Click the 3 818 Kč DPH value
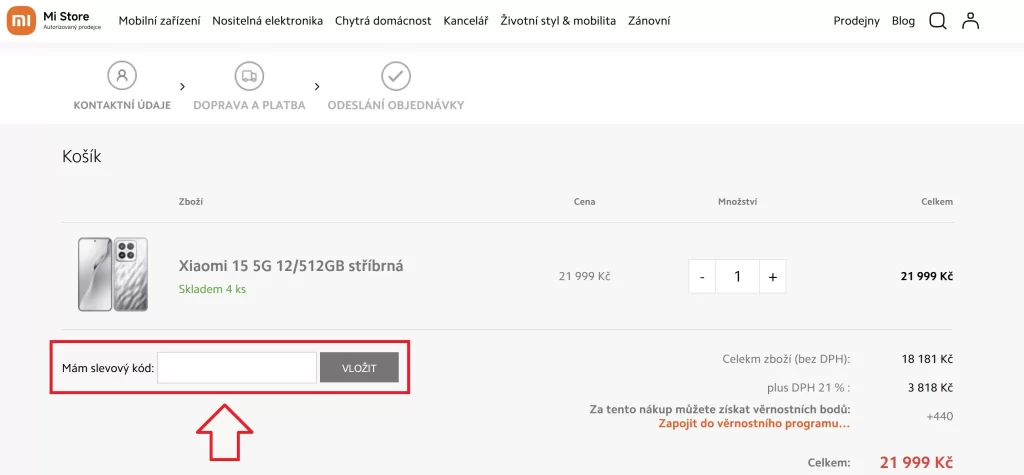1024x475 pixels. pyautogui.click(x=931, y=387)
